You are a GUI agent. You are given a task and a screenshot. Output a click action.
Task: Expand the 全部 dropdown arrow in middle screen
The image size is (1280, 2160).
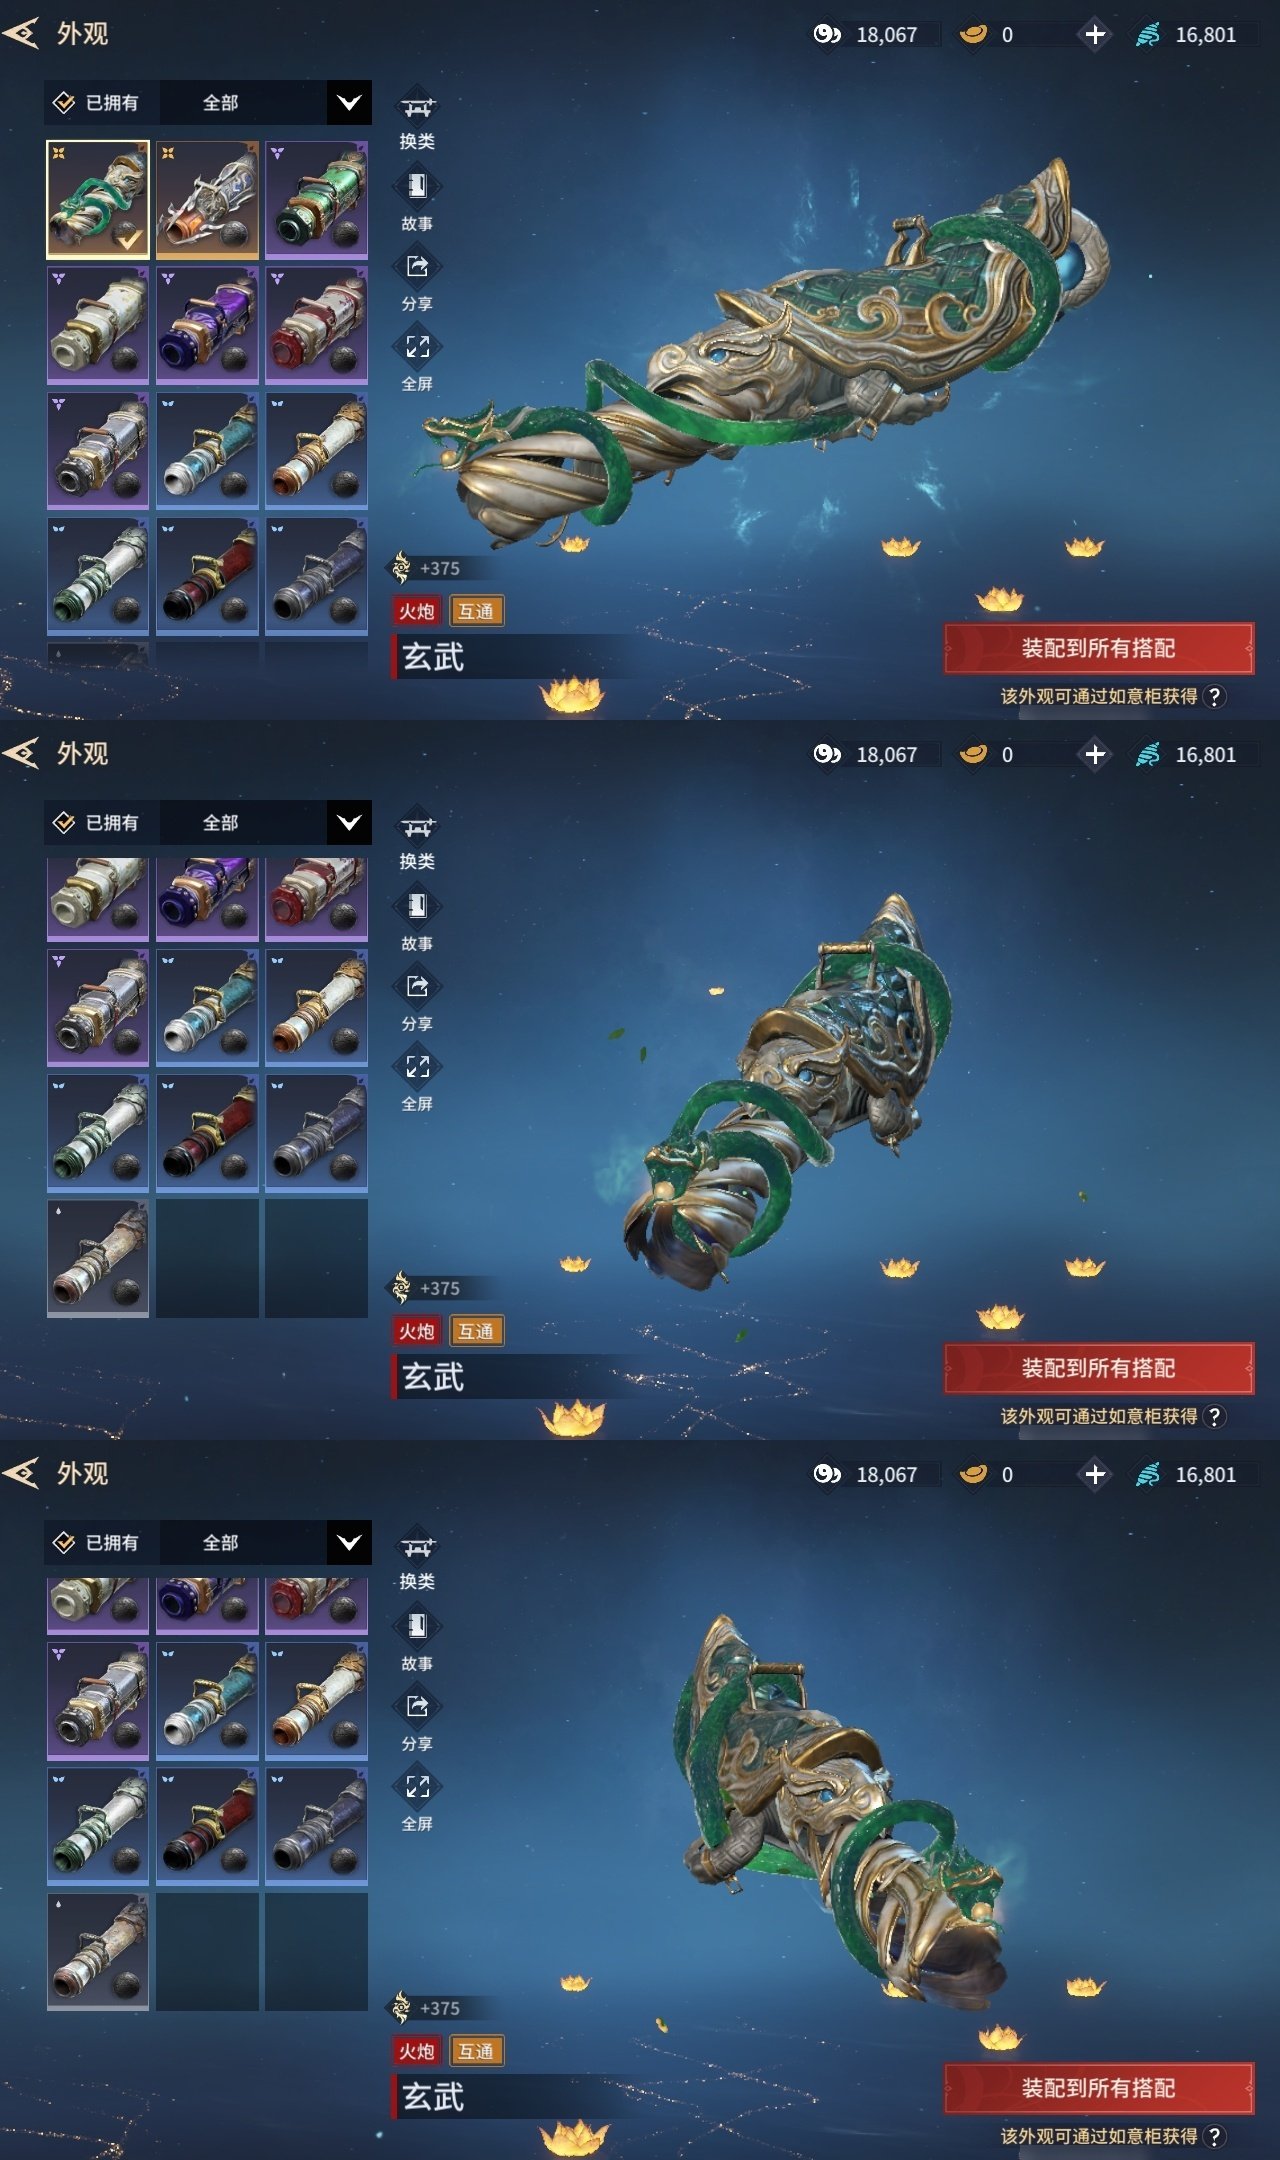pos(349,823)
